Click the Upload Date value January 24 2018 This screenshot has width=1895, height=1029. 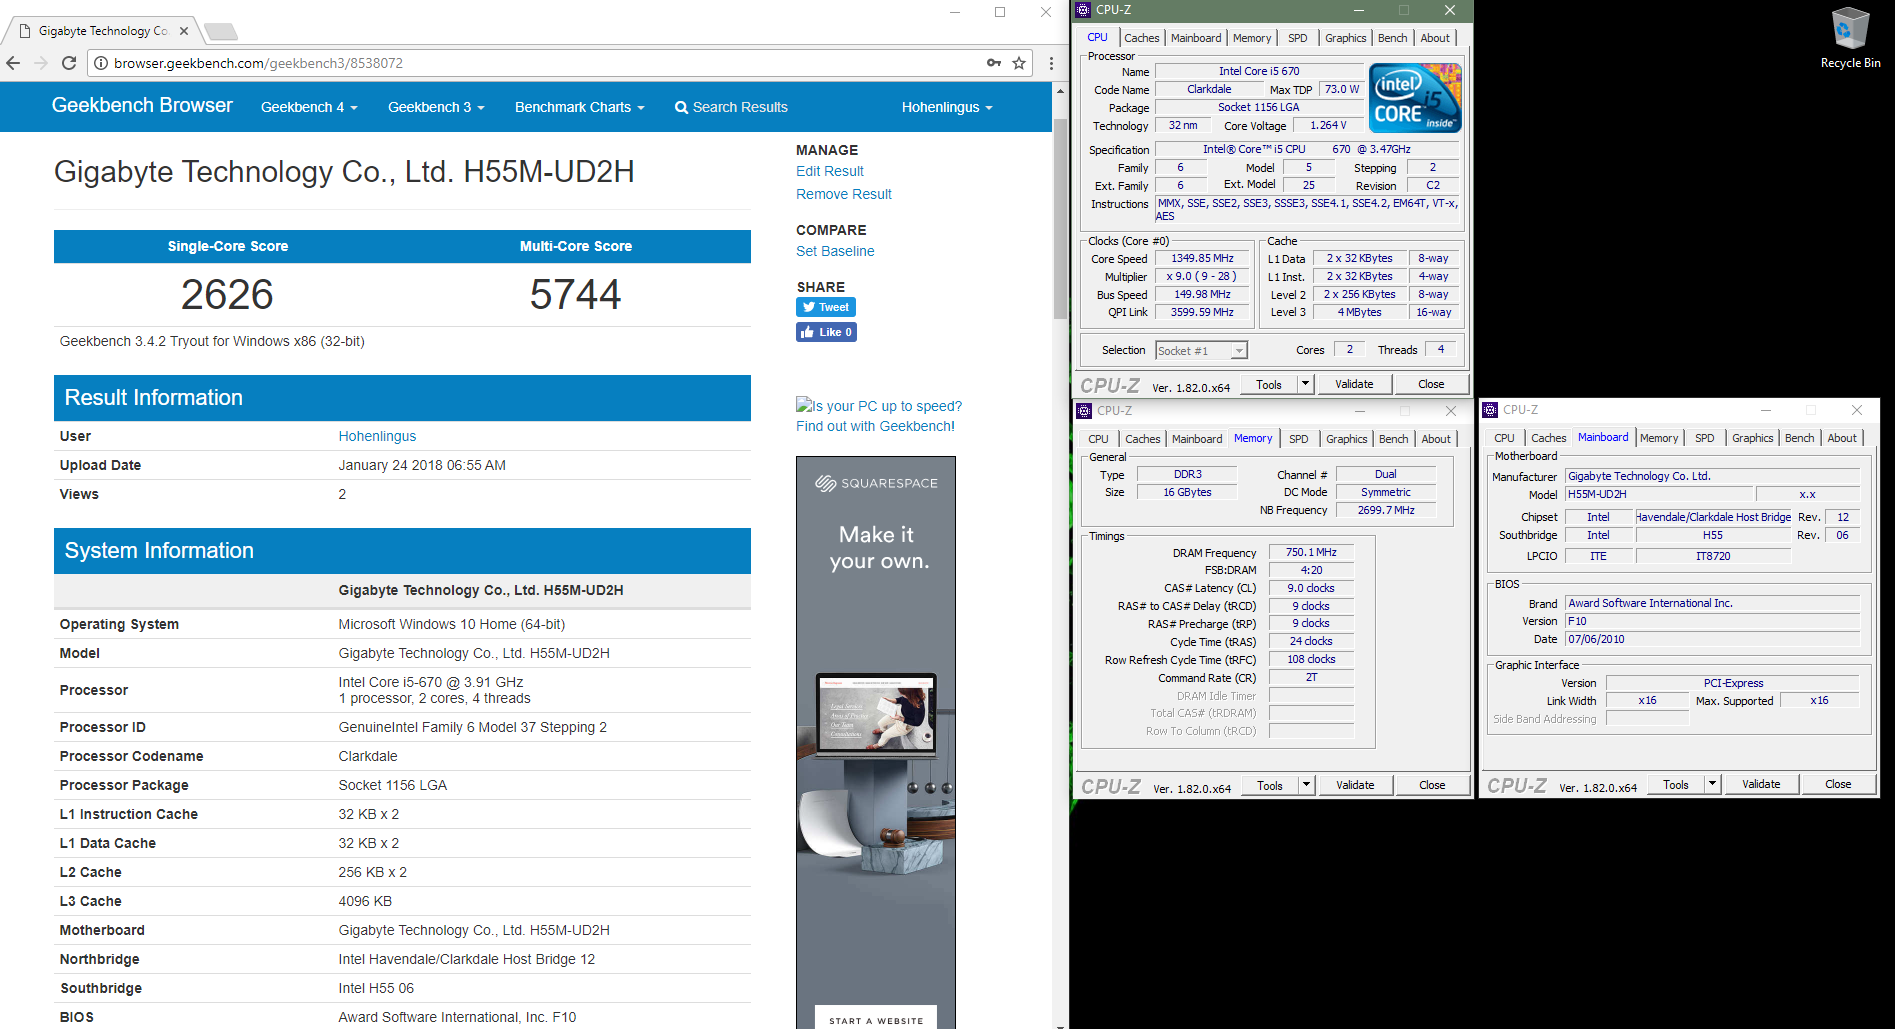pyautogui.click(x=422, y=465)
